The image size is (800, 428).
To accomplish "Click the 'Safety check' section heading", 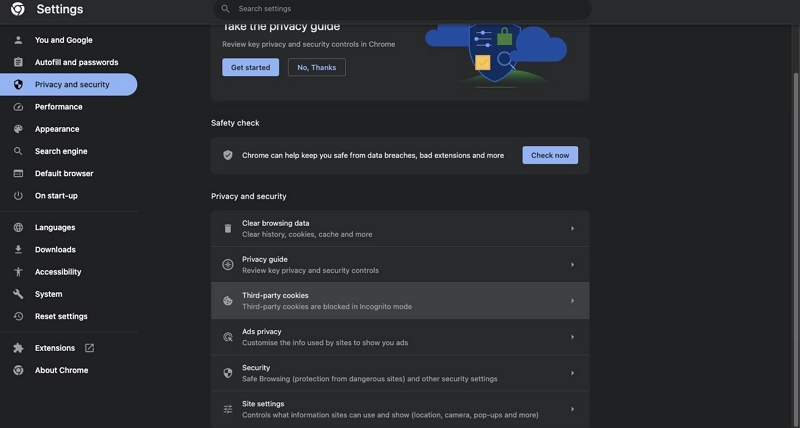I will [235, 123].
